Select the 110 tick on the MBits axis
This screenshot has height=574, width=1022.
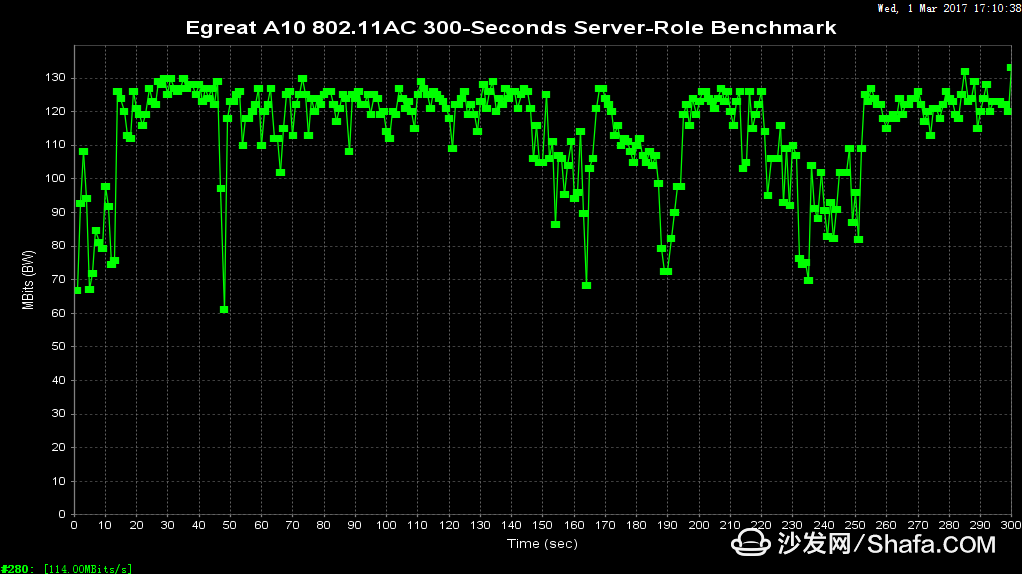[x=55, y=145]
